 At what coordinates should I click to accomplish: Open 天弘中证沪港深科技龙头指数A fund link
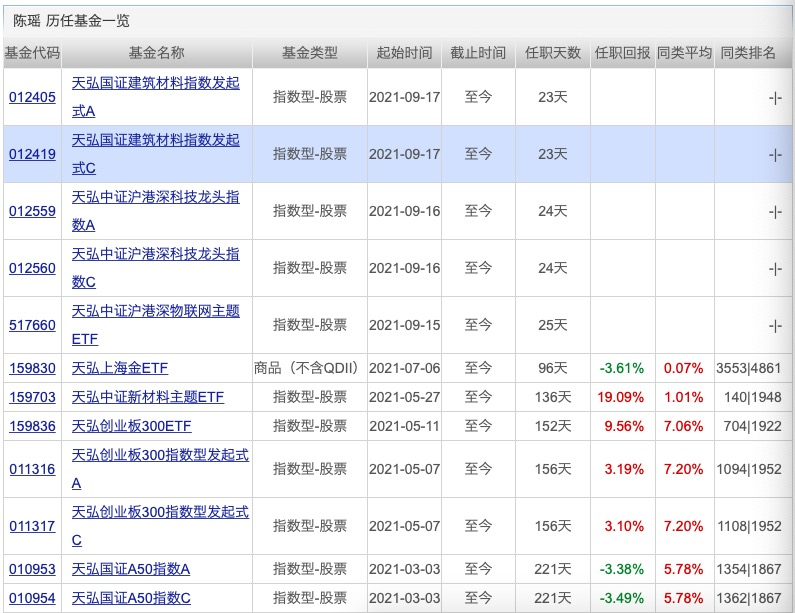pos(155,210)
